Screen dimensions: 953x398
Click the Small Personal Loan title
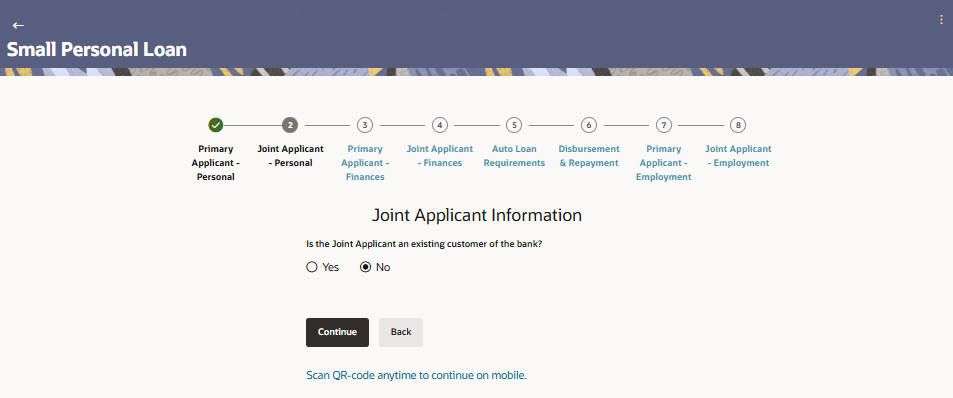point(97,50)
